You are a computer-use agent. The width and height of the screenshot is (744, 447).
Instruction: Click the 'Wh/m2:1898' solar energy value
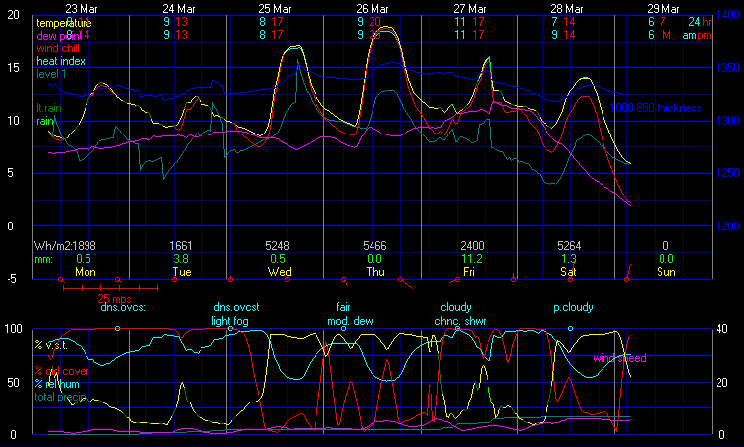pos(65,246)
